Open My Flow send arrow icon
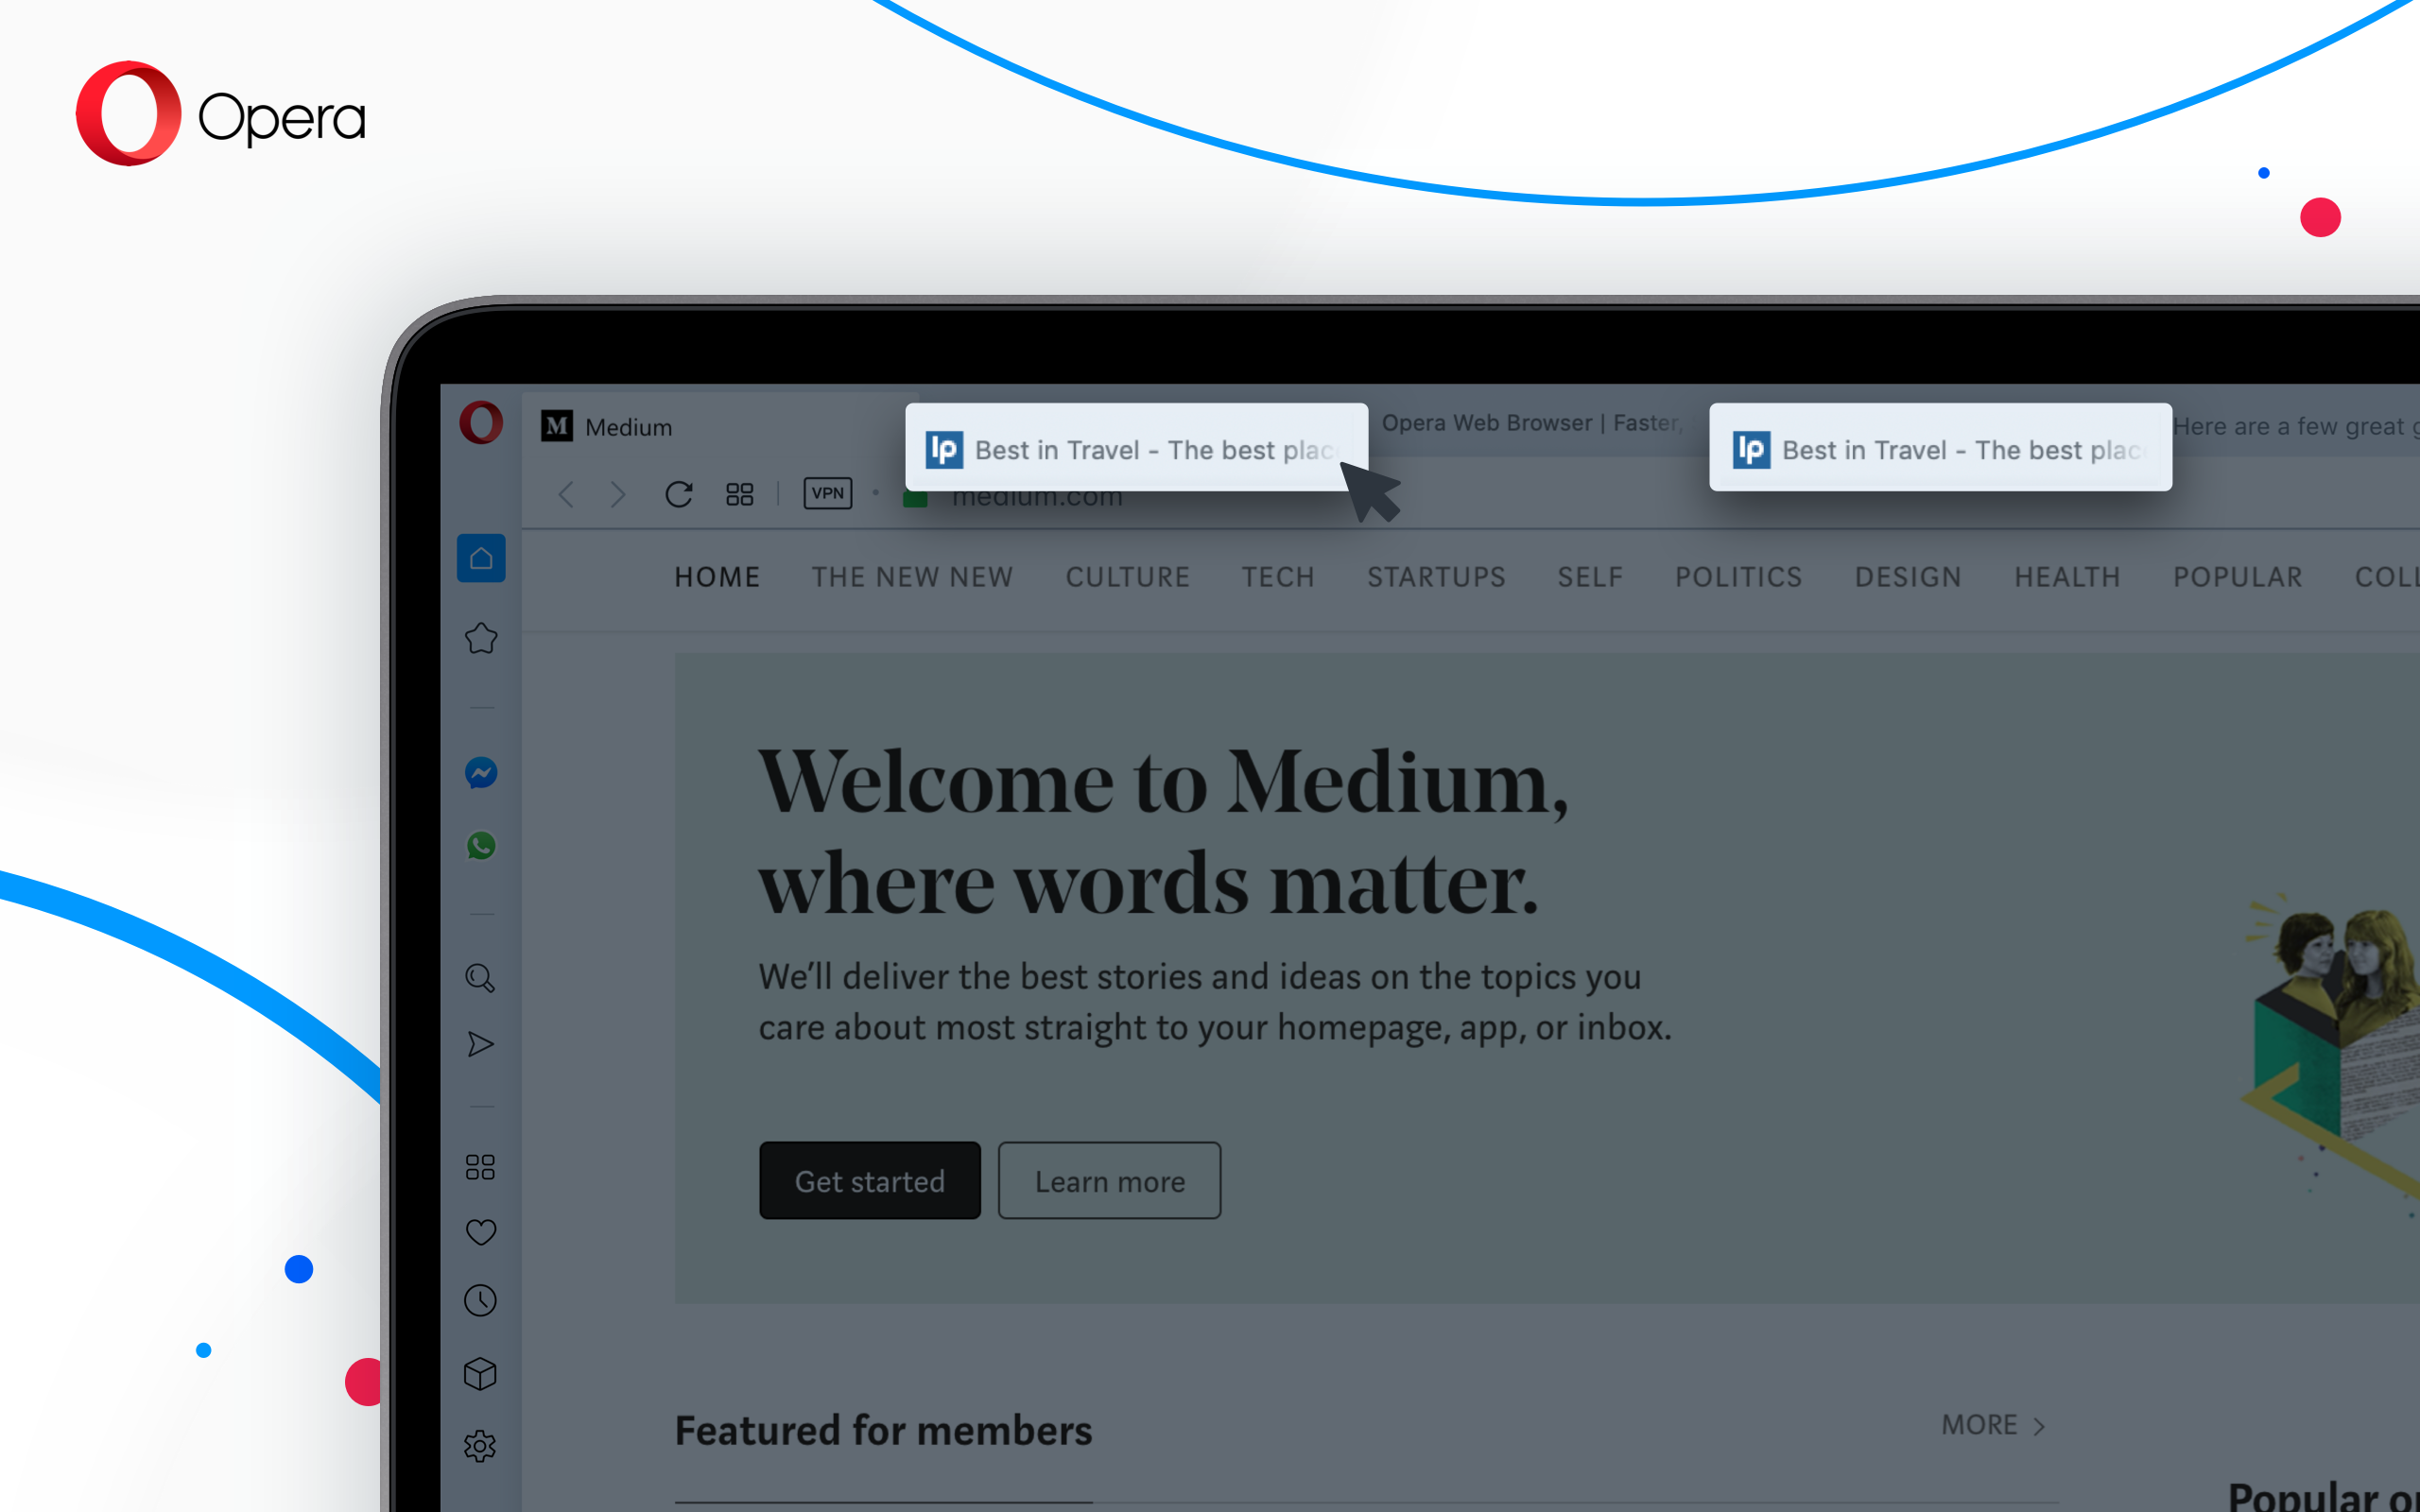This screenshot has width=2420, height=1512. tap(480, 1045)
